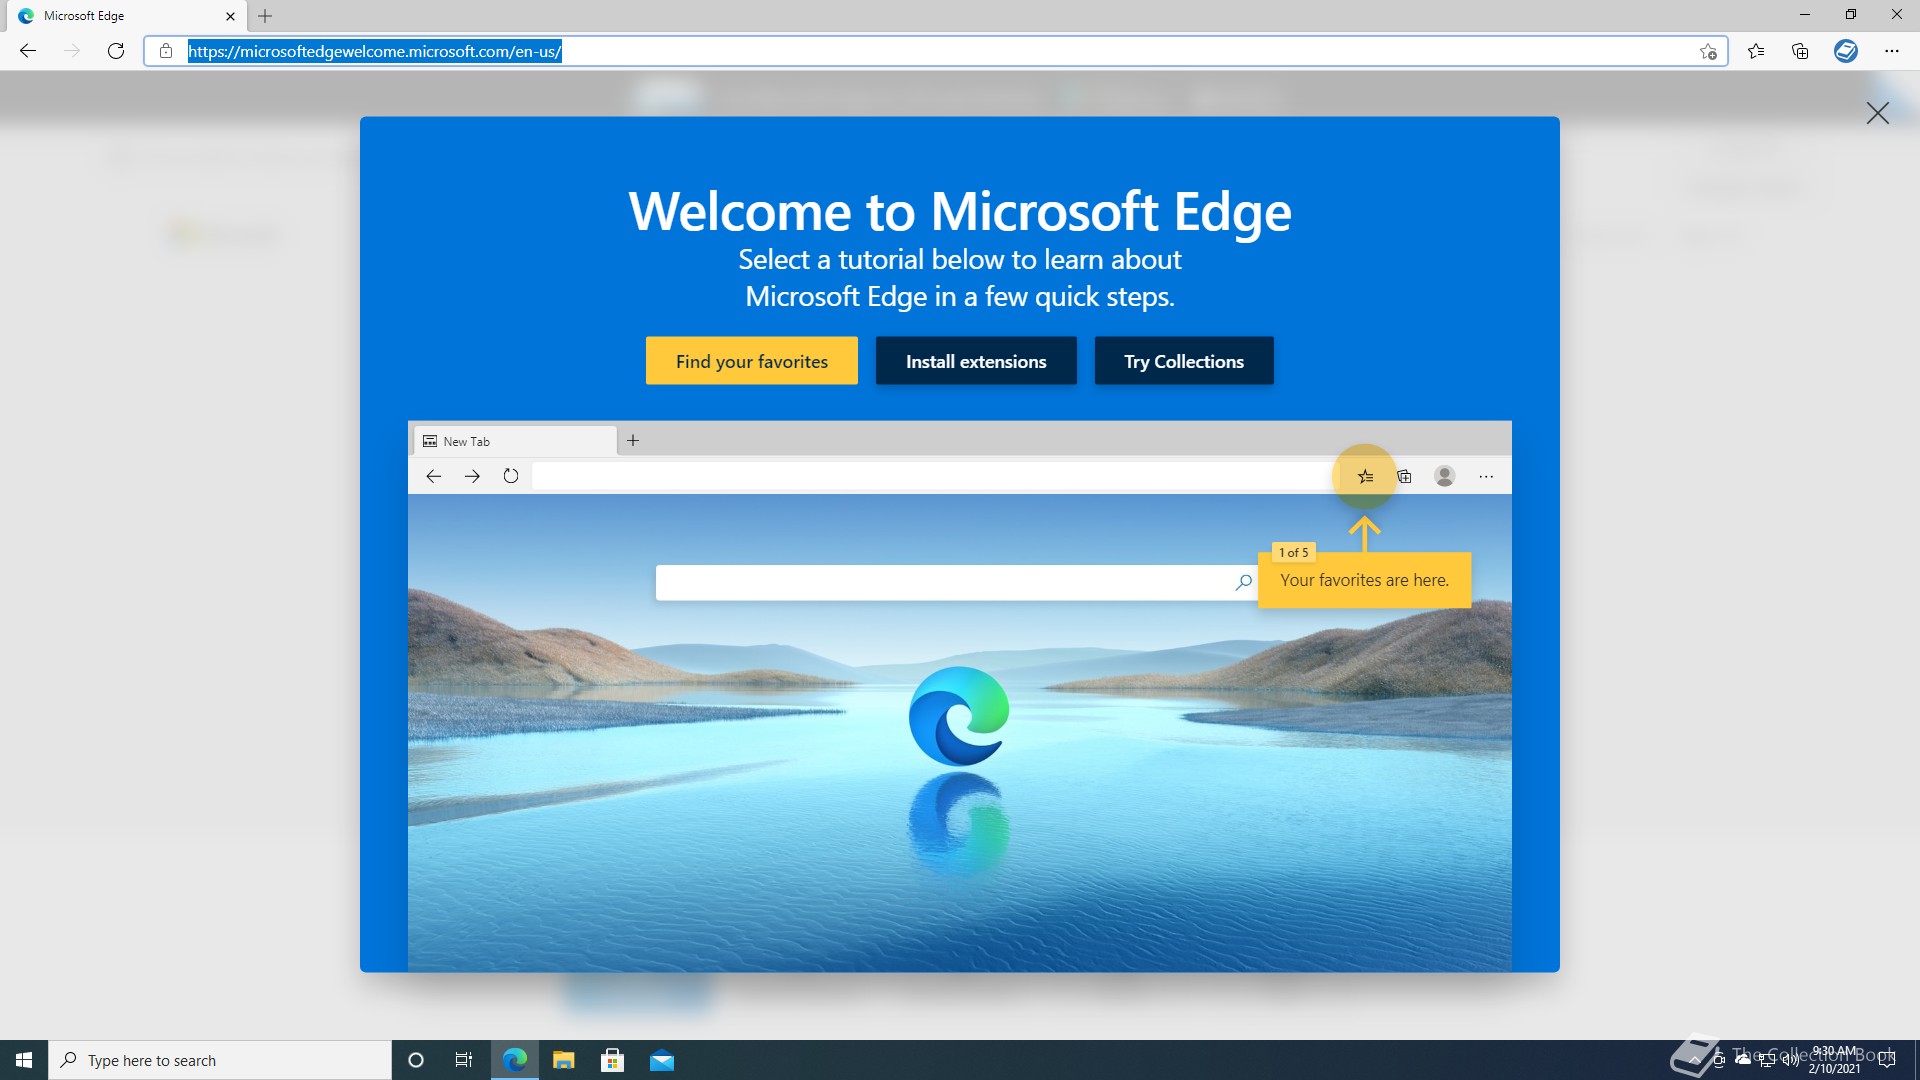This screenshot has width=1920, height=1080.
Task: Click the search box in tutorial preview
Action: (957, 582)
